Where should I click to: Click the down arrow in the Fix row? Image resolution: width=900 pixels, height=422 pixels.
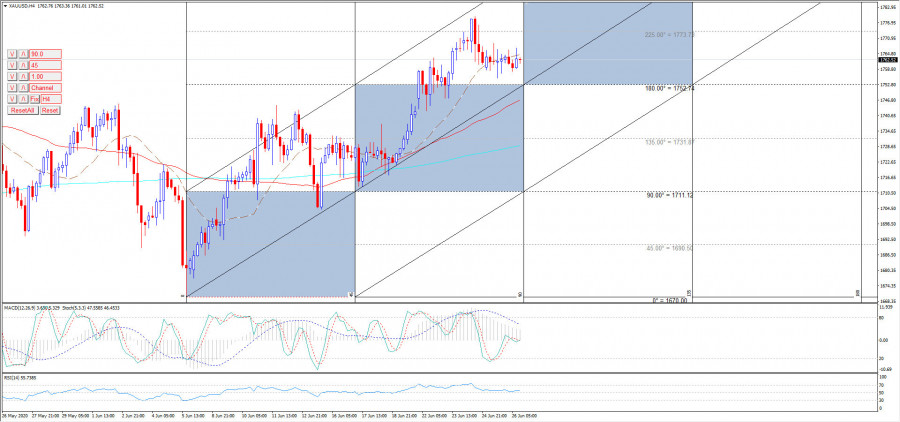[11, 99]
